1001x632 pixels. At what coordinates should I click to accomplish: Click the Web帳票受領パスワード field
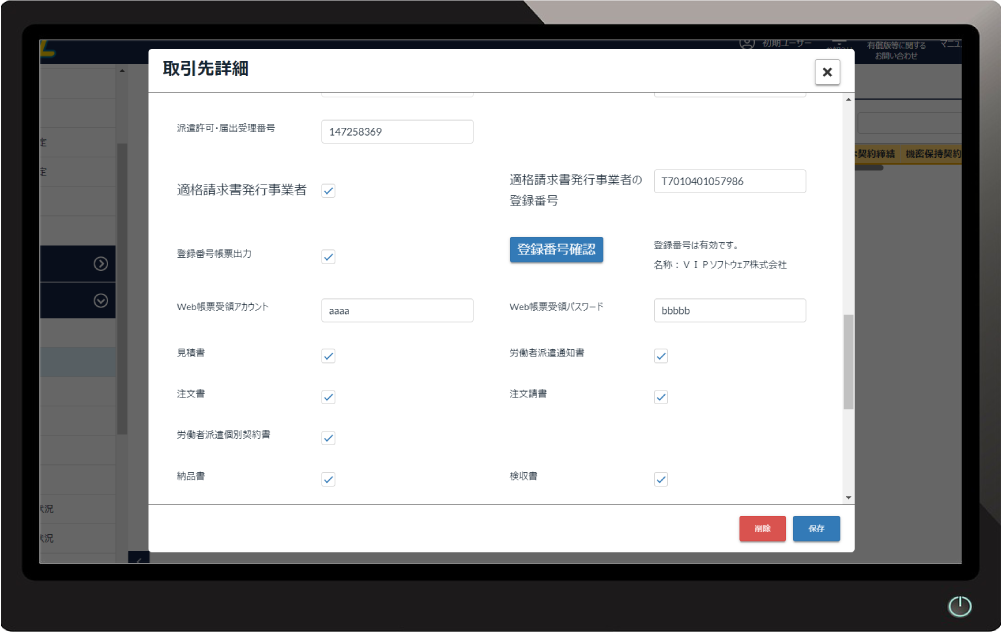coord(729,311)
